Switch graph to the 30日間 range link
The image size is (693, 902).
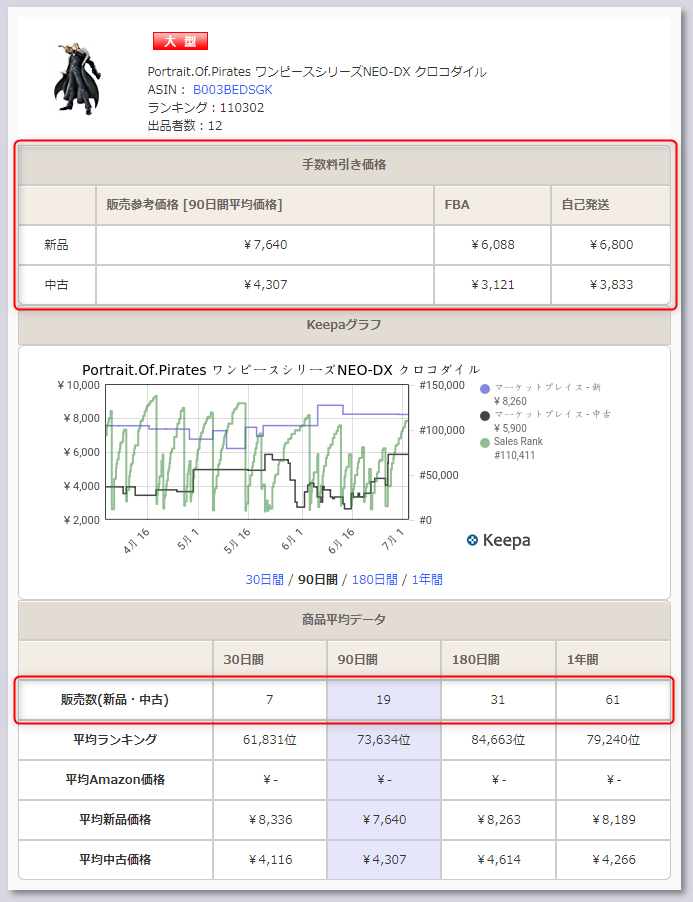click(x=264, y=579)
